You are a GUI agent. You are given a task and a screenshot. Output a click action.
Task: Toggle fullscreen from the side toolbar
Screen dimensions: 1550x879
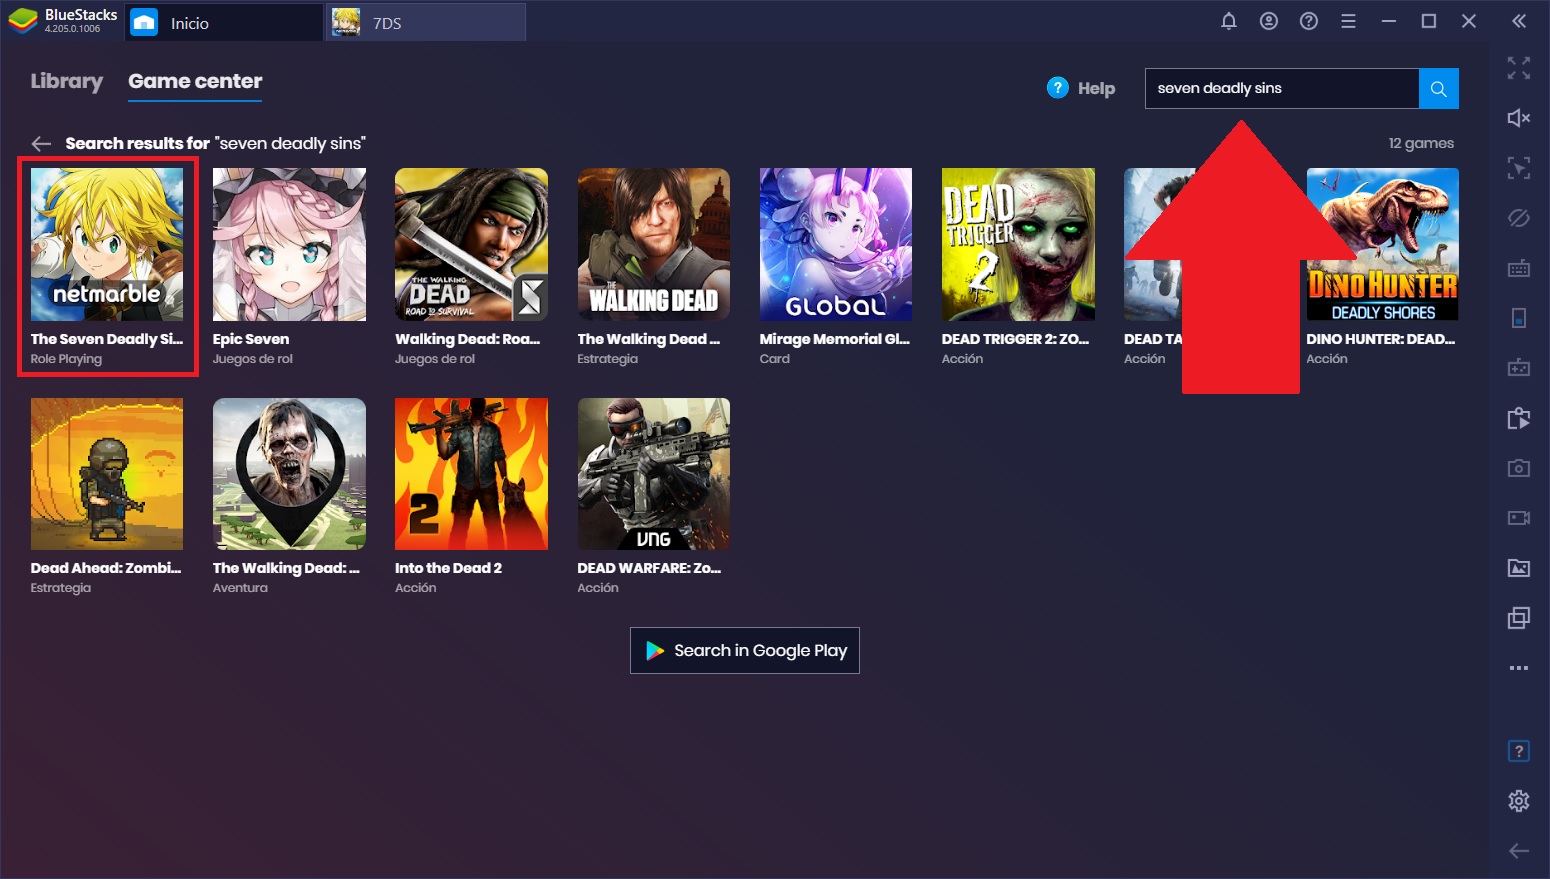click(1519, 68)
